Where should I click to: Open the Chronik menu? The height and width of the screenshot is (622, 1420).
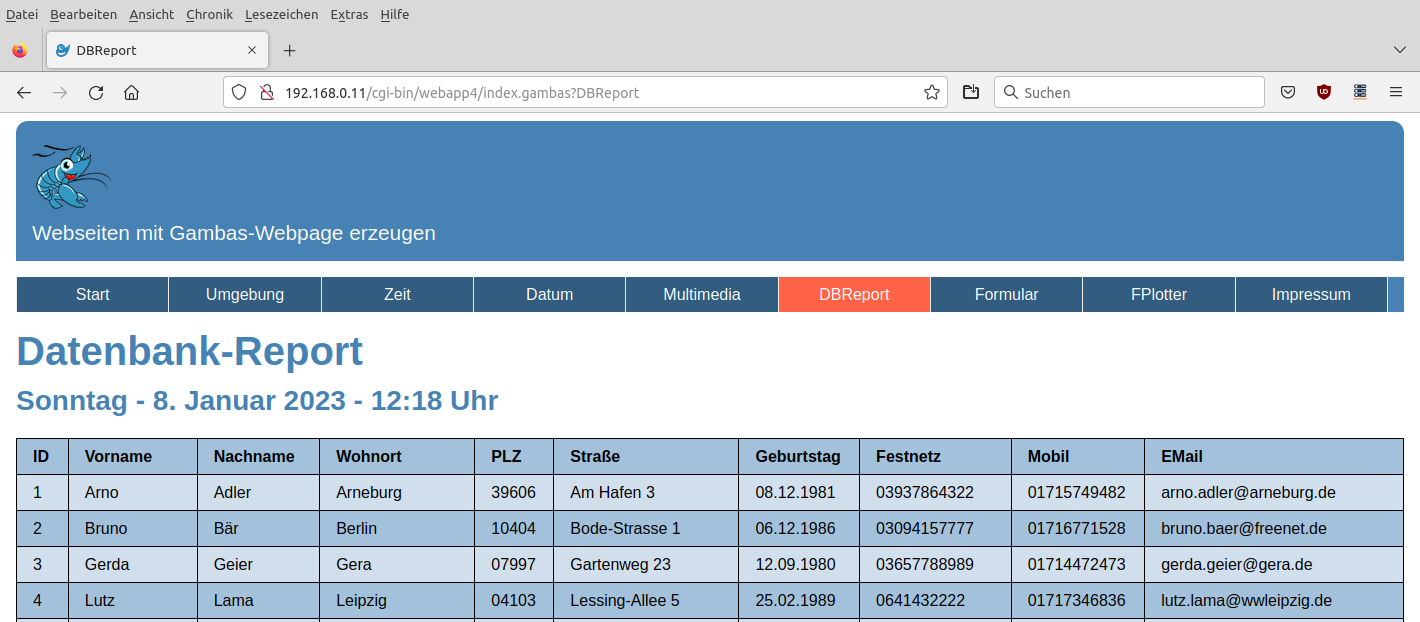click(209, 15)
